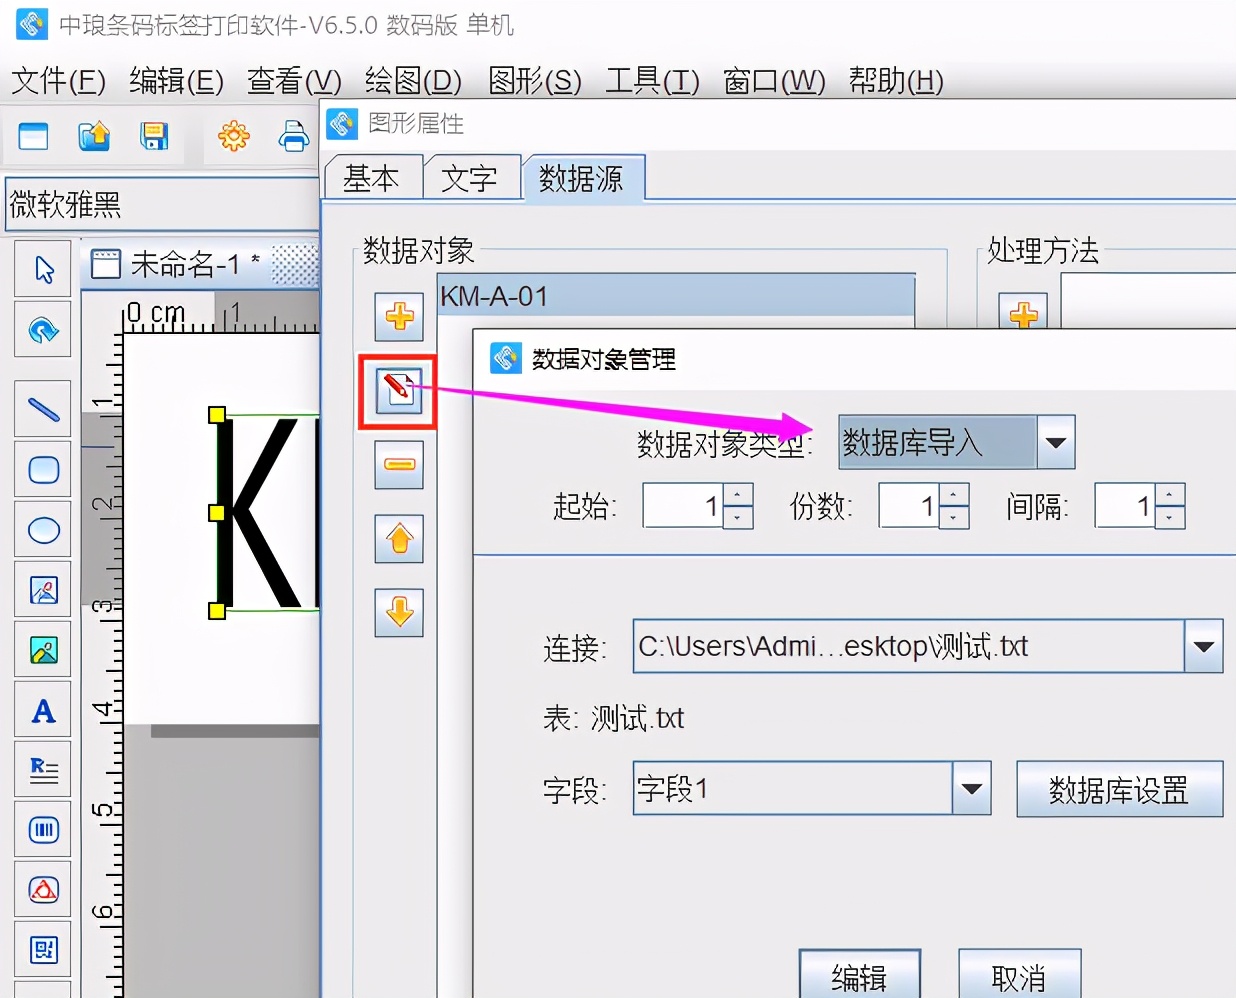Open document settings gear icon
The image size is (1236, 998).
[234, 136]
